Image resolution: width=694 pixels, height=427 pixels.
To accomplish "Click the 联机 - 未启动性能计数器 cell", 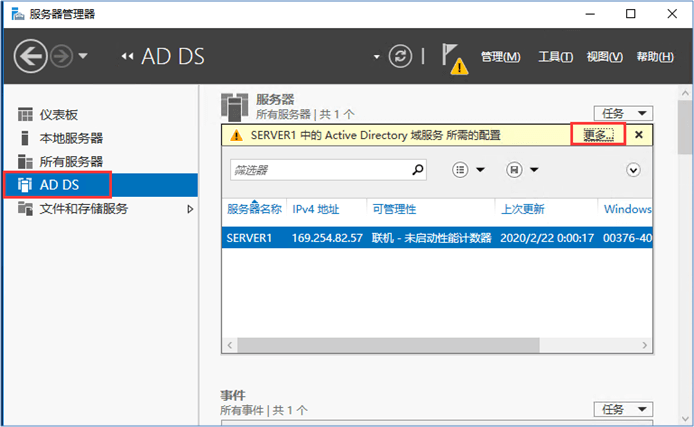I will [432, 238].
